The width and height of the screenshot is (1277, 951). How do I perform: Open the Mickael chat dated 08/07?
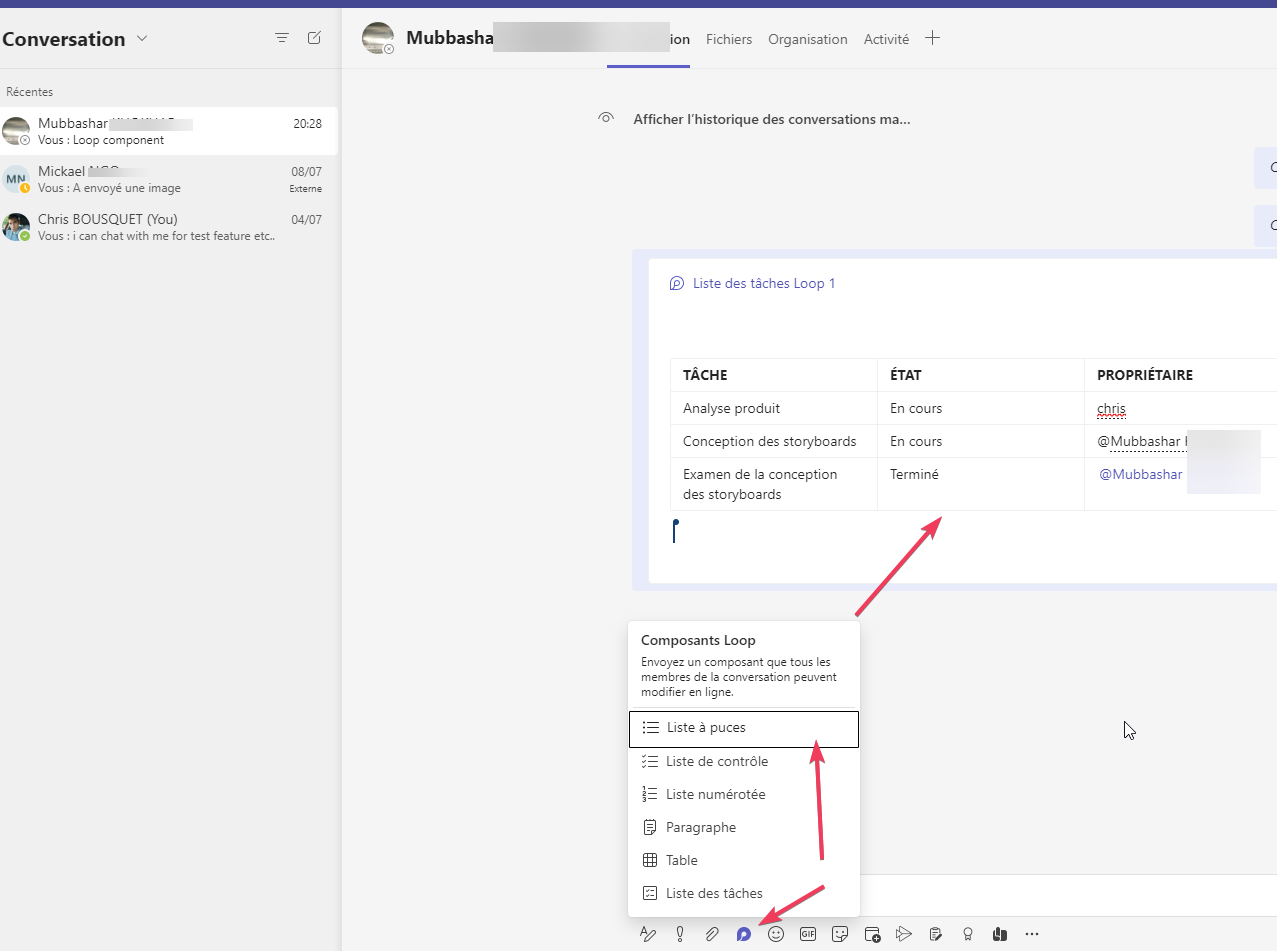point(169,179)
